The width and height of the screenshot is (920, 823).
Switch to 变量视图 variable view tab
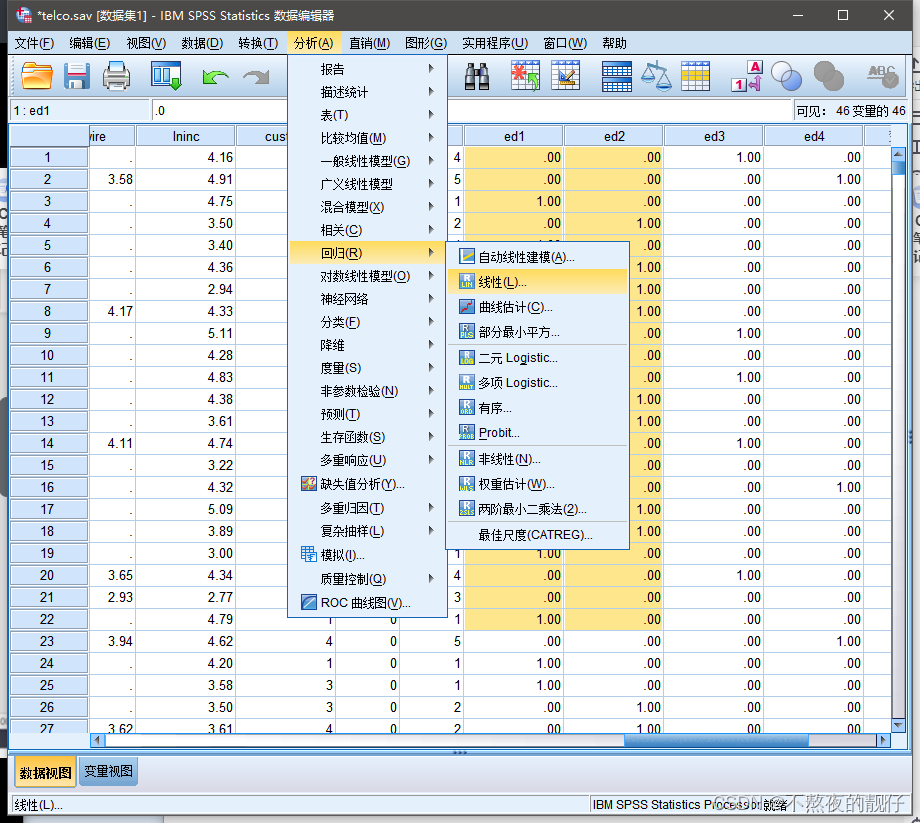point(109,771)
